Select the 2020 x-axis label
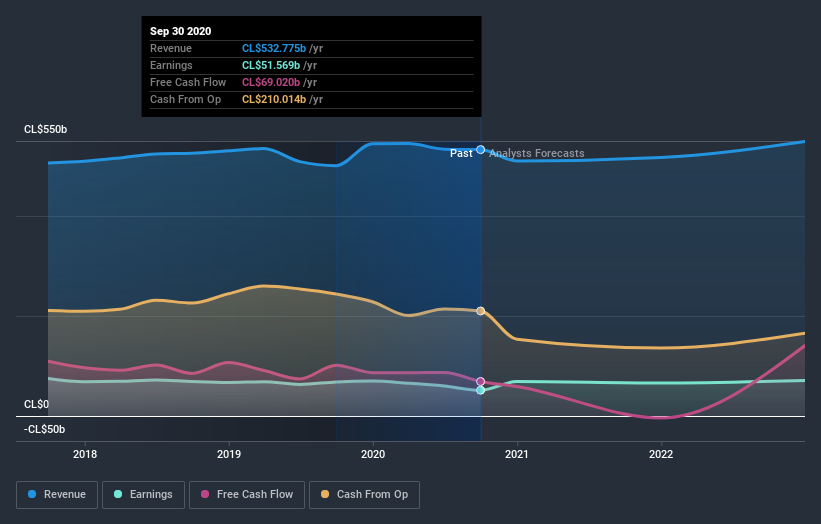821x524 pixels. click(373, 454)
